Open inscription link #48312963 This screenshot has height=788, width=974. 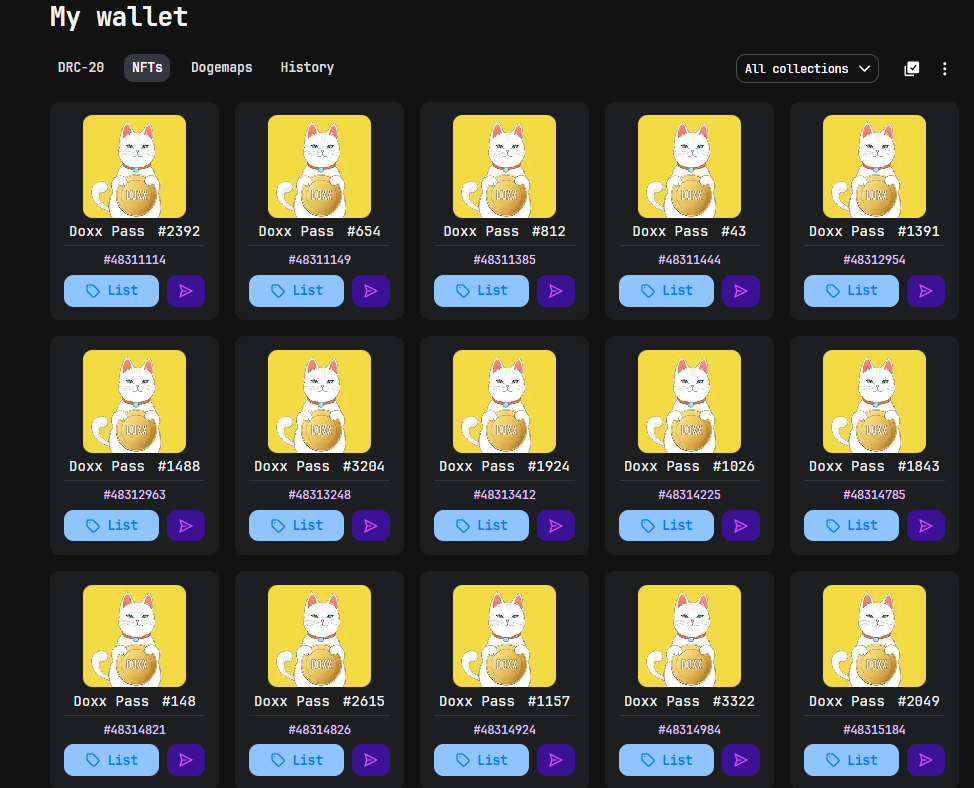134,494
